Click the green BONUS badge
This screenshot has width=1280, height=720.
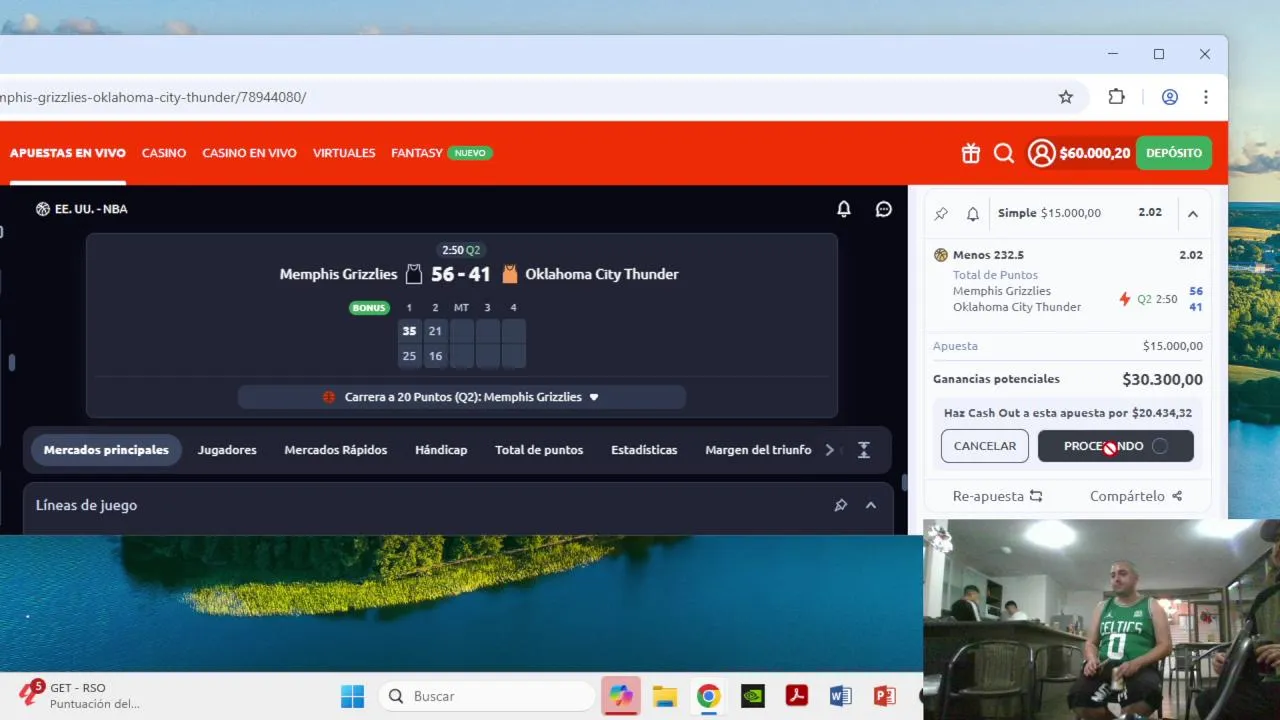369,307
